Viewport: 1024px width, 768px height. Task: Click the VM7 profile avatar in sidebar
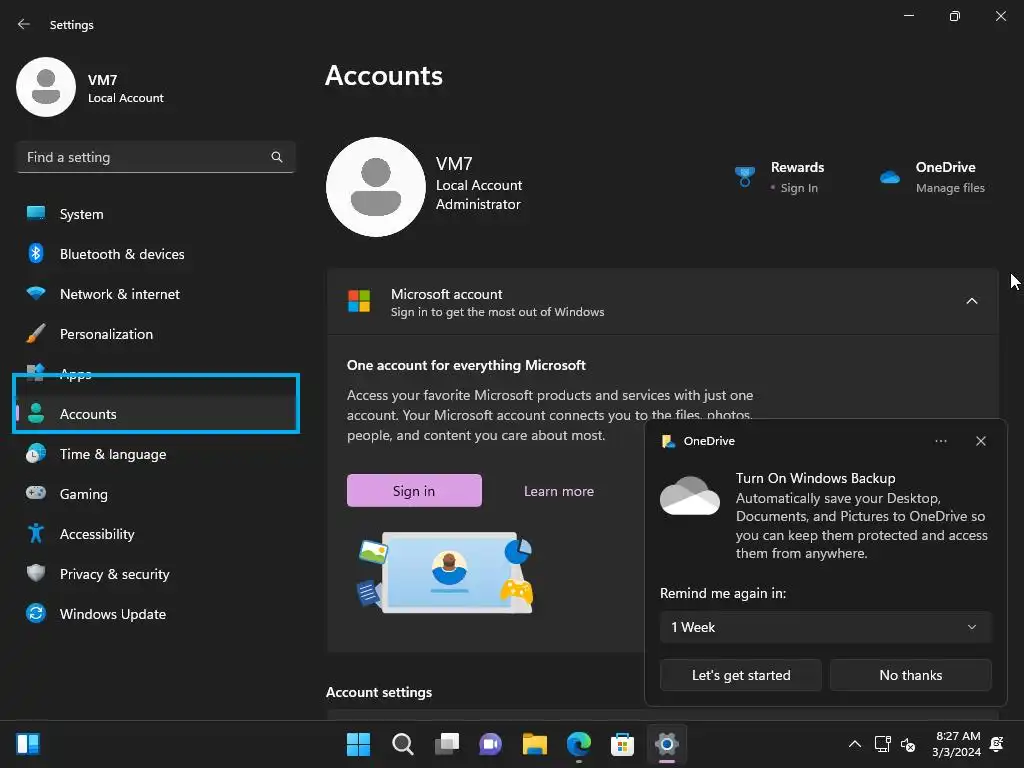[46, 87]
